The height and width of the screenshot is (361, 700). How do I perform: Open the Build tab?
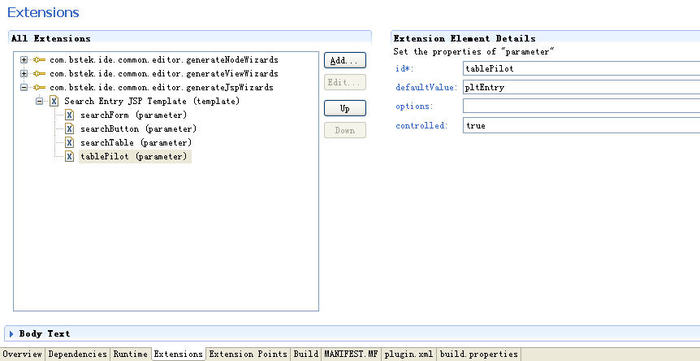click(306, 354)
